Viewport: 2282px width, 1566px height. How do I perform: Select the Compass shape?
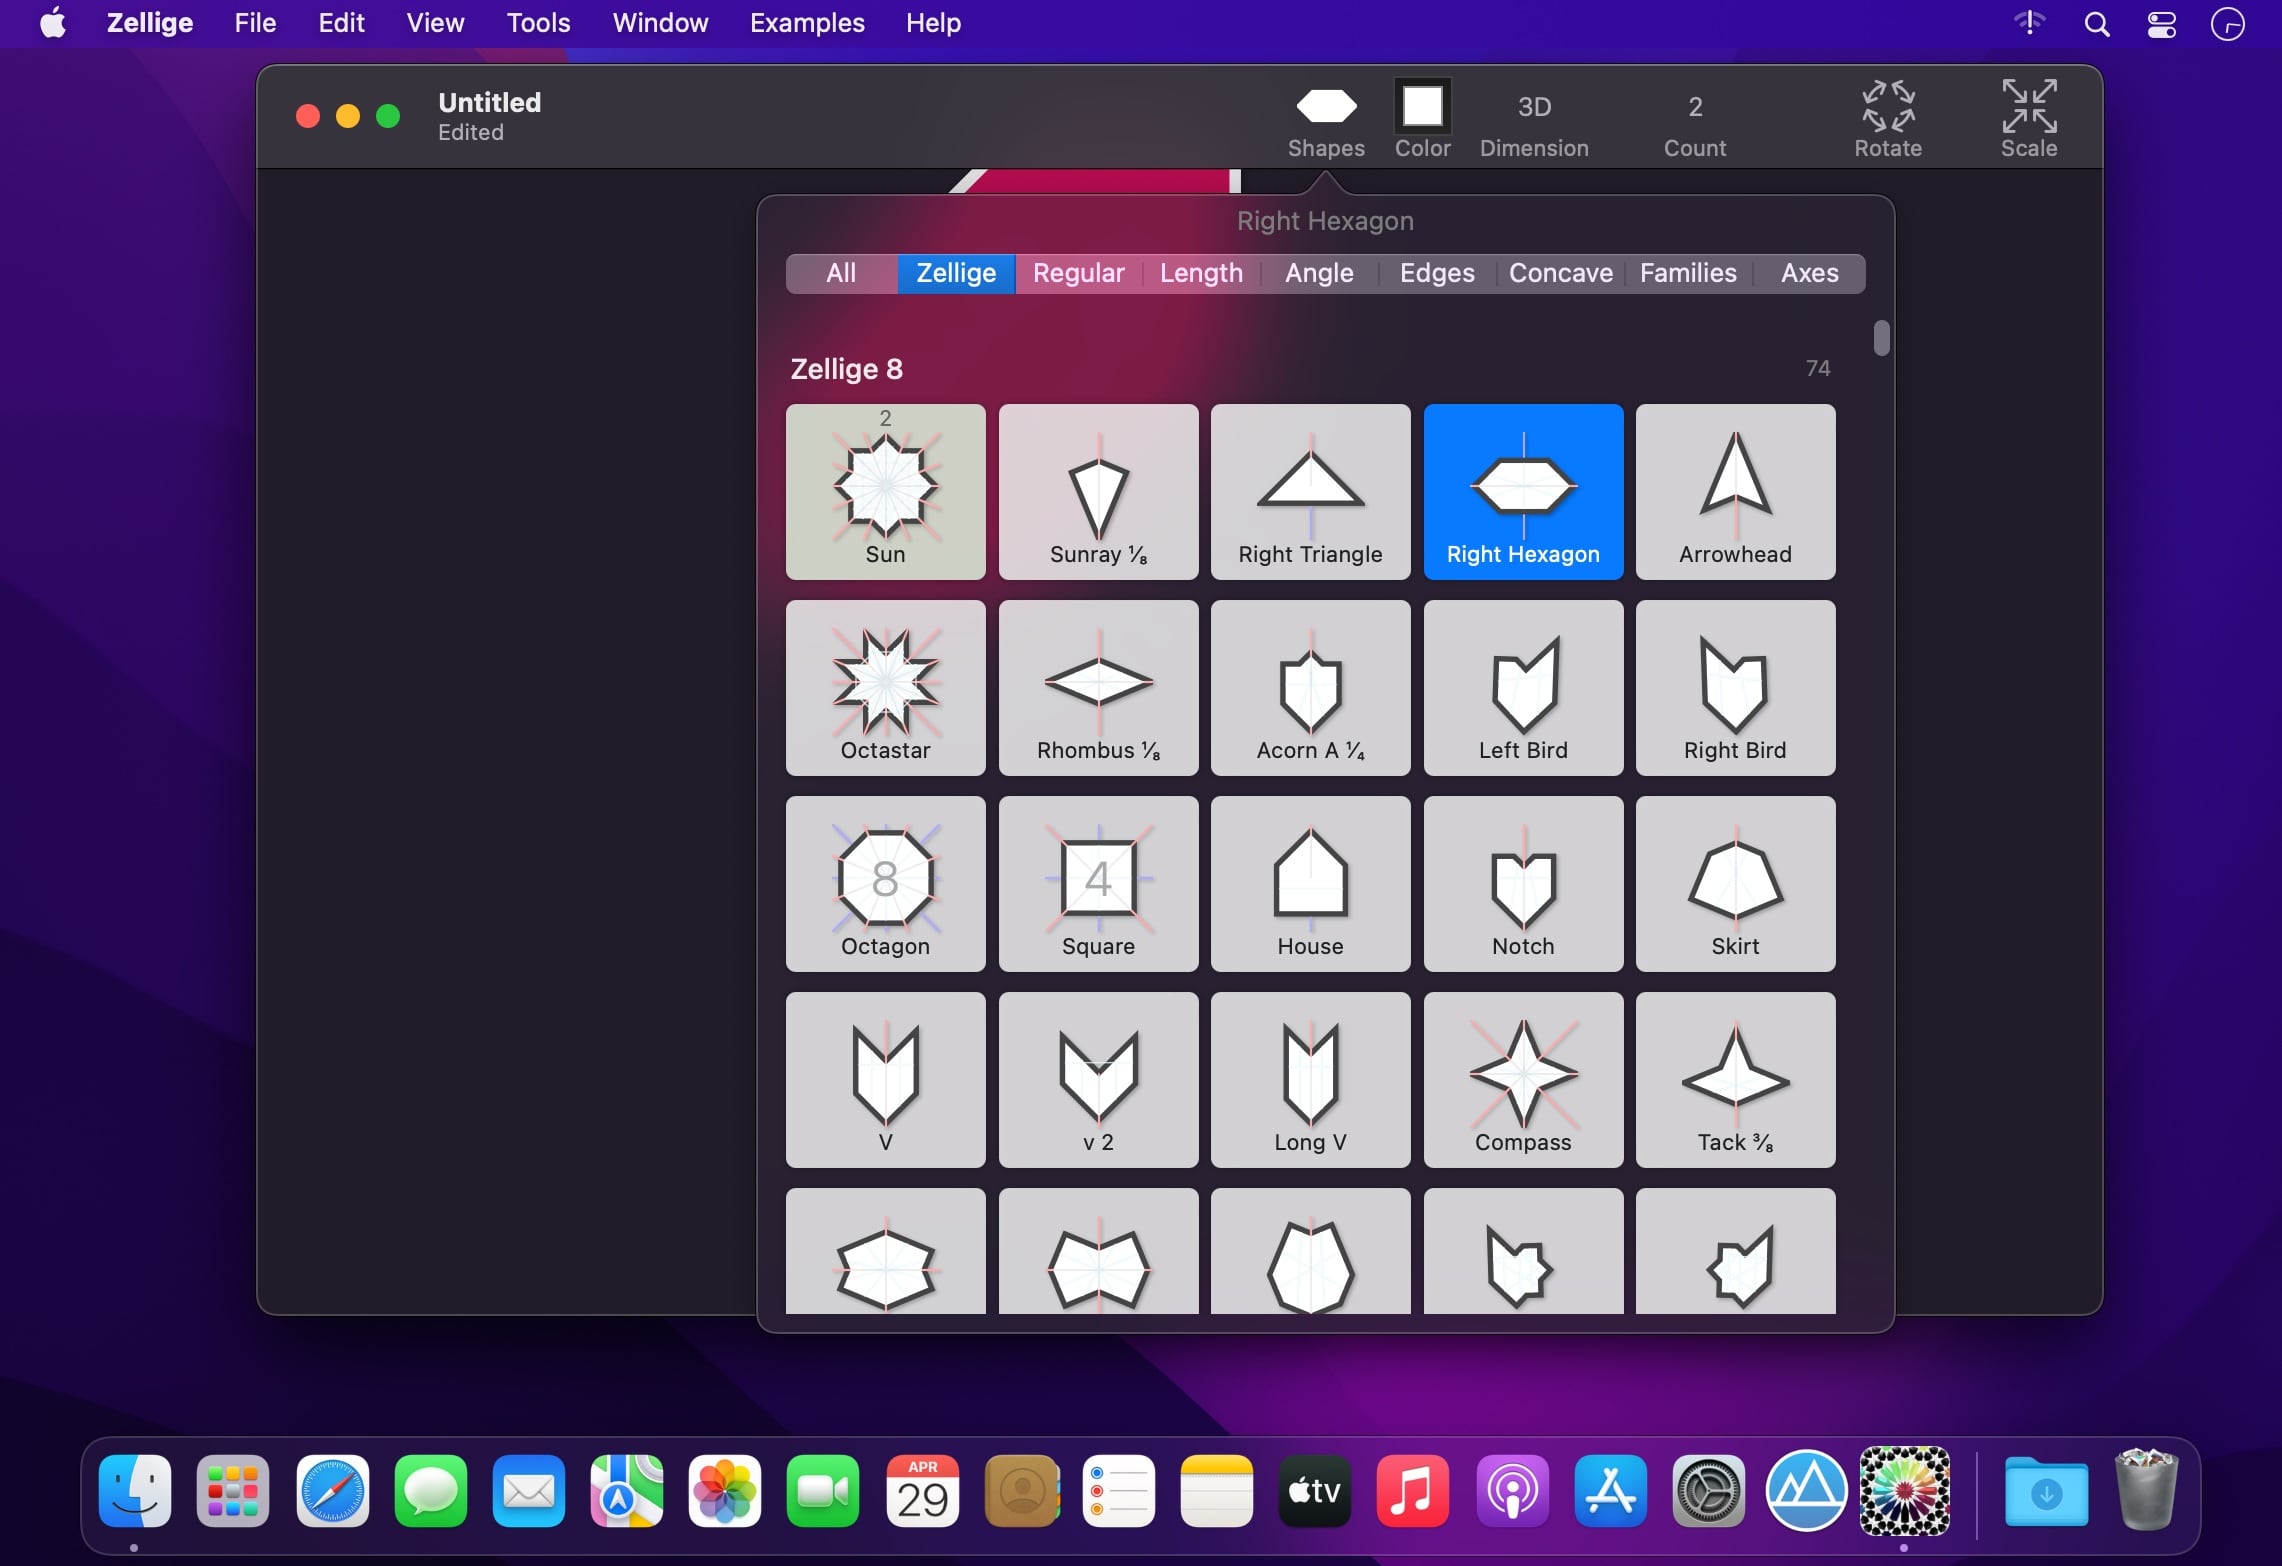pyautogui.click(x=1522, y=1079)
